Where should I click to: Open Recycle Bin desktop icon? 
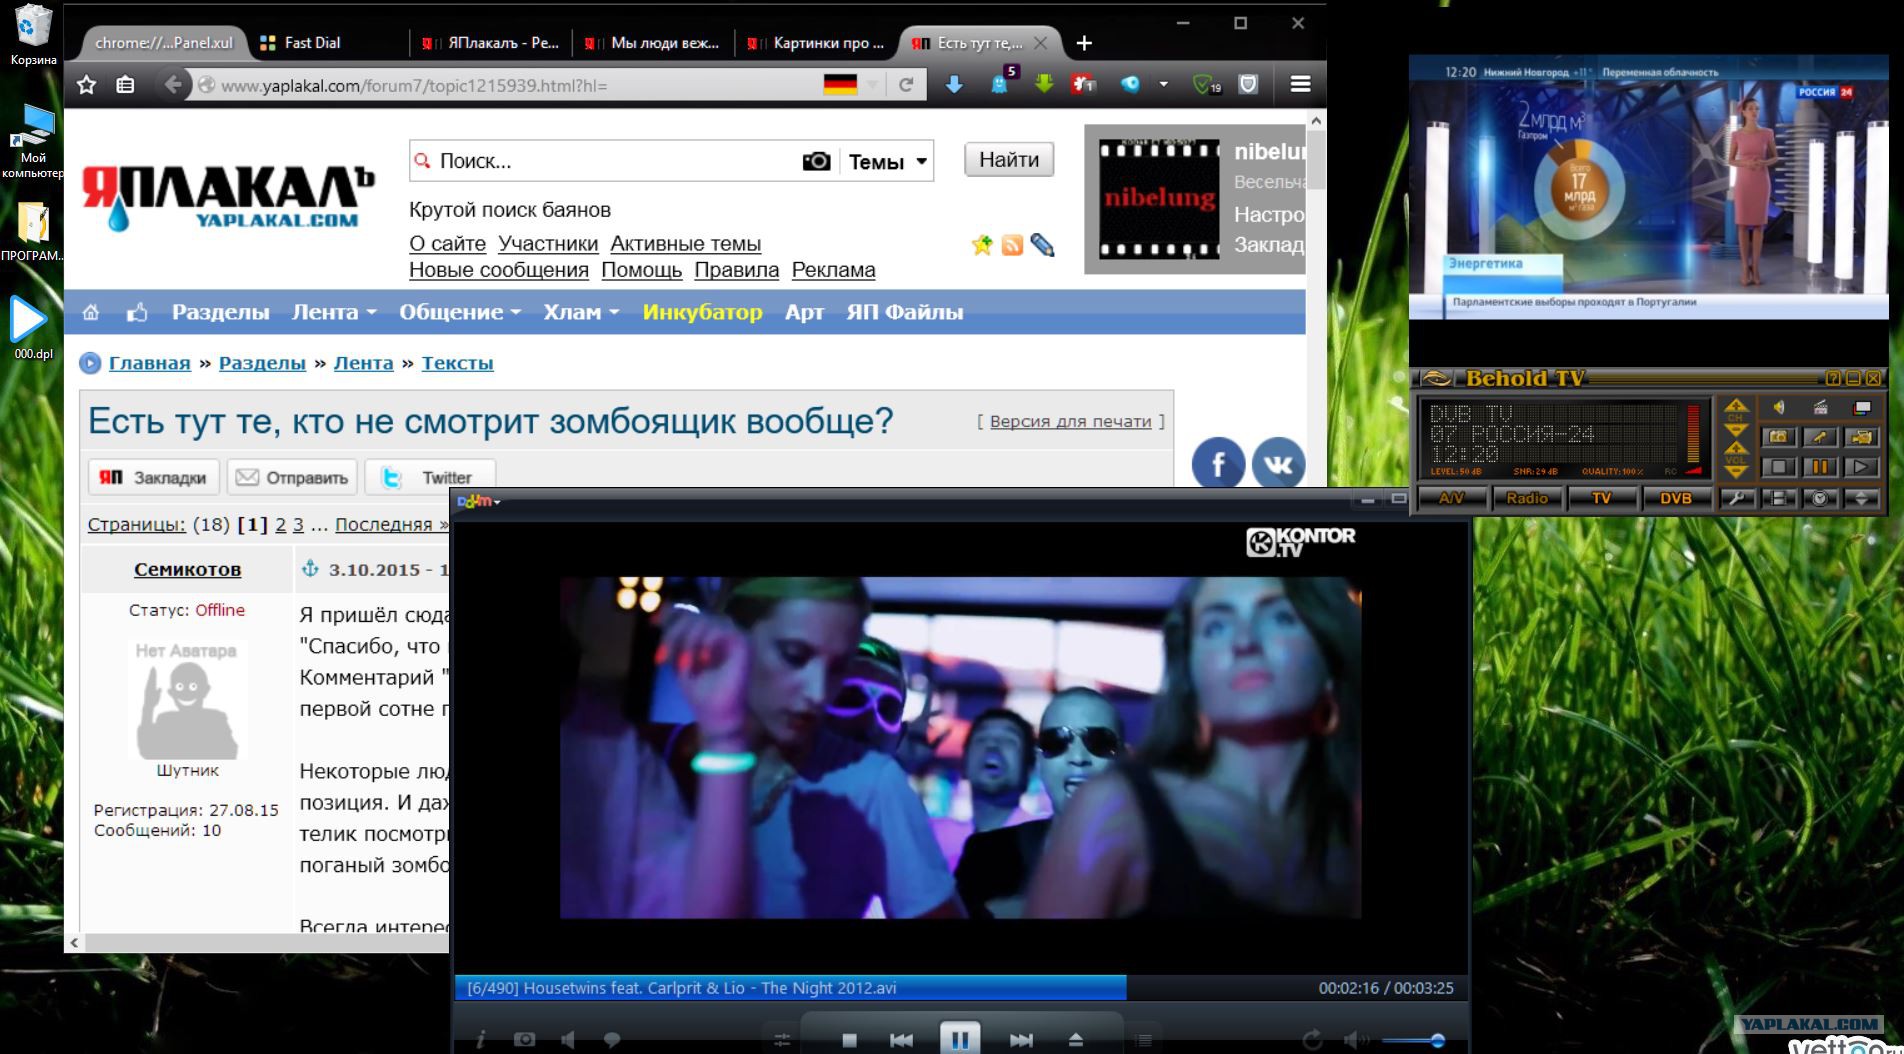tap(33, 34)
